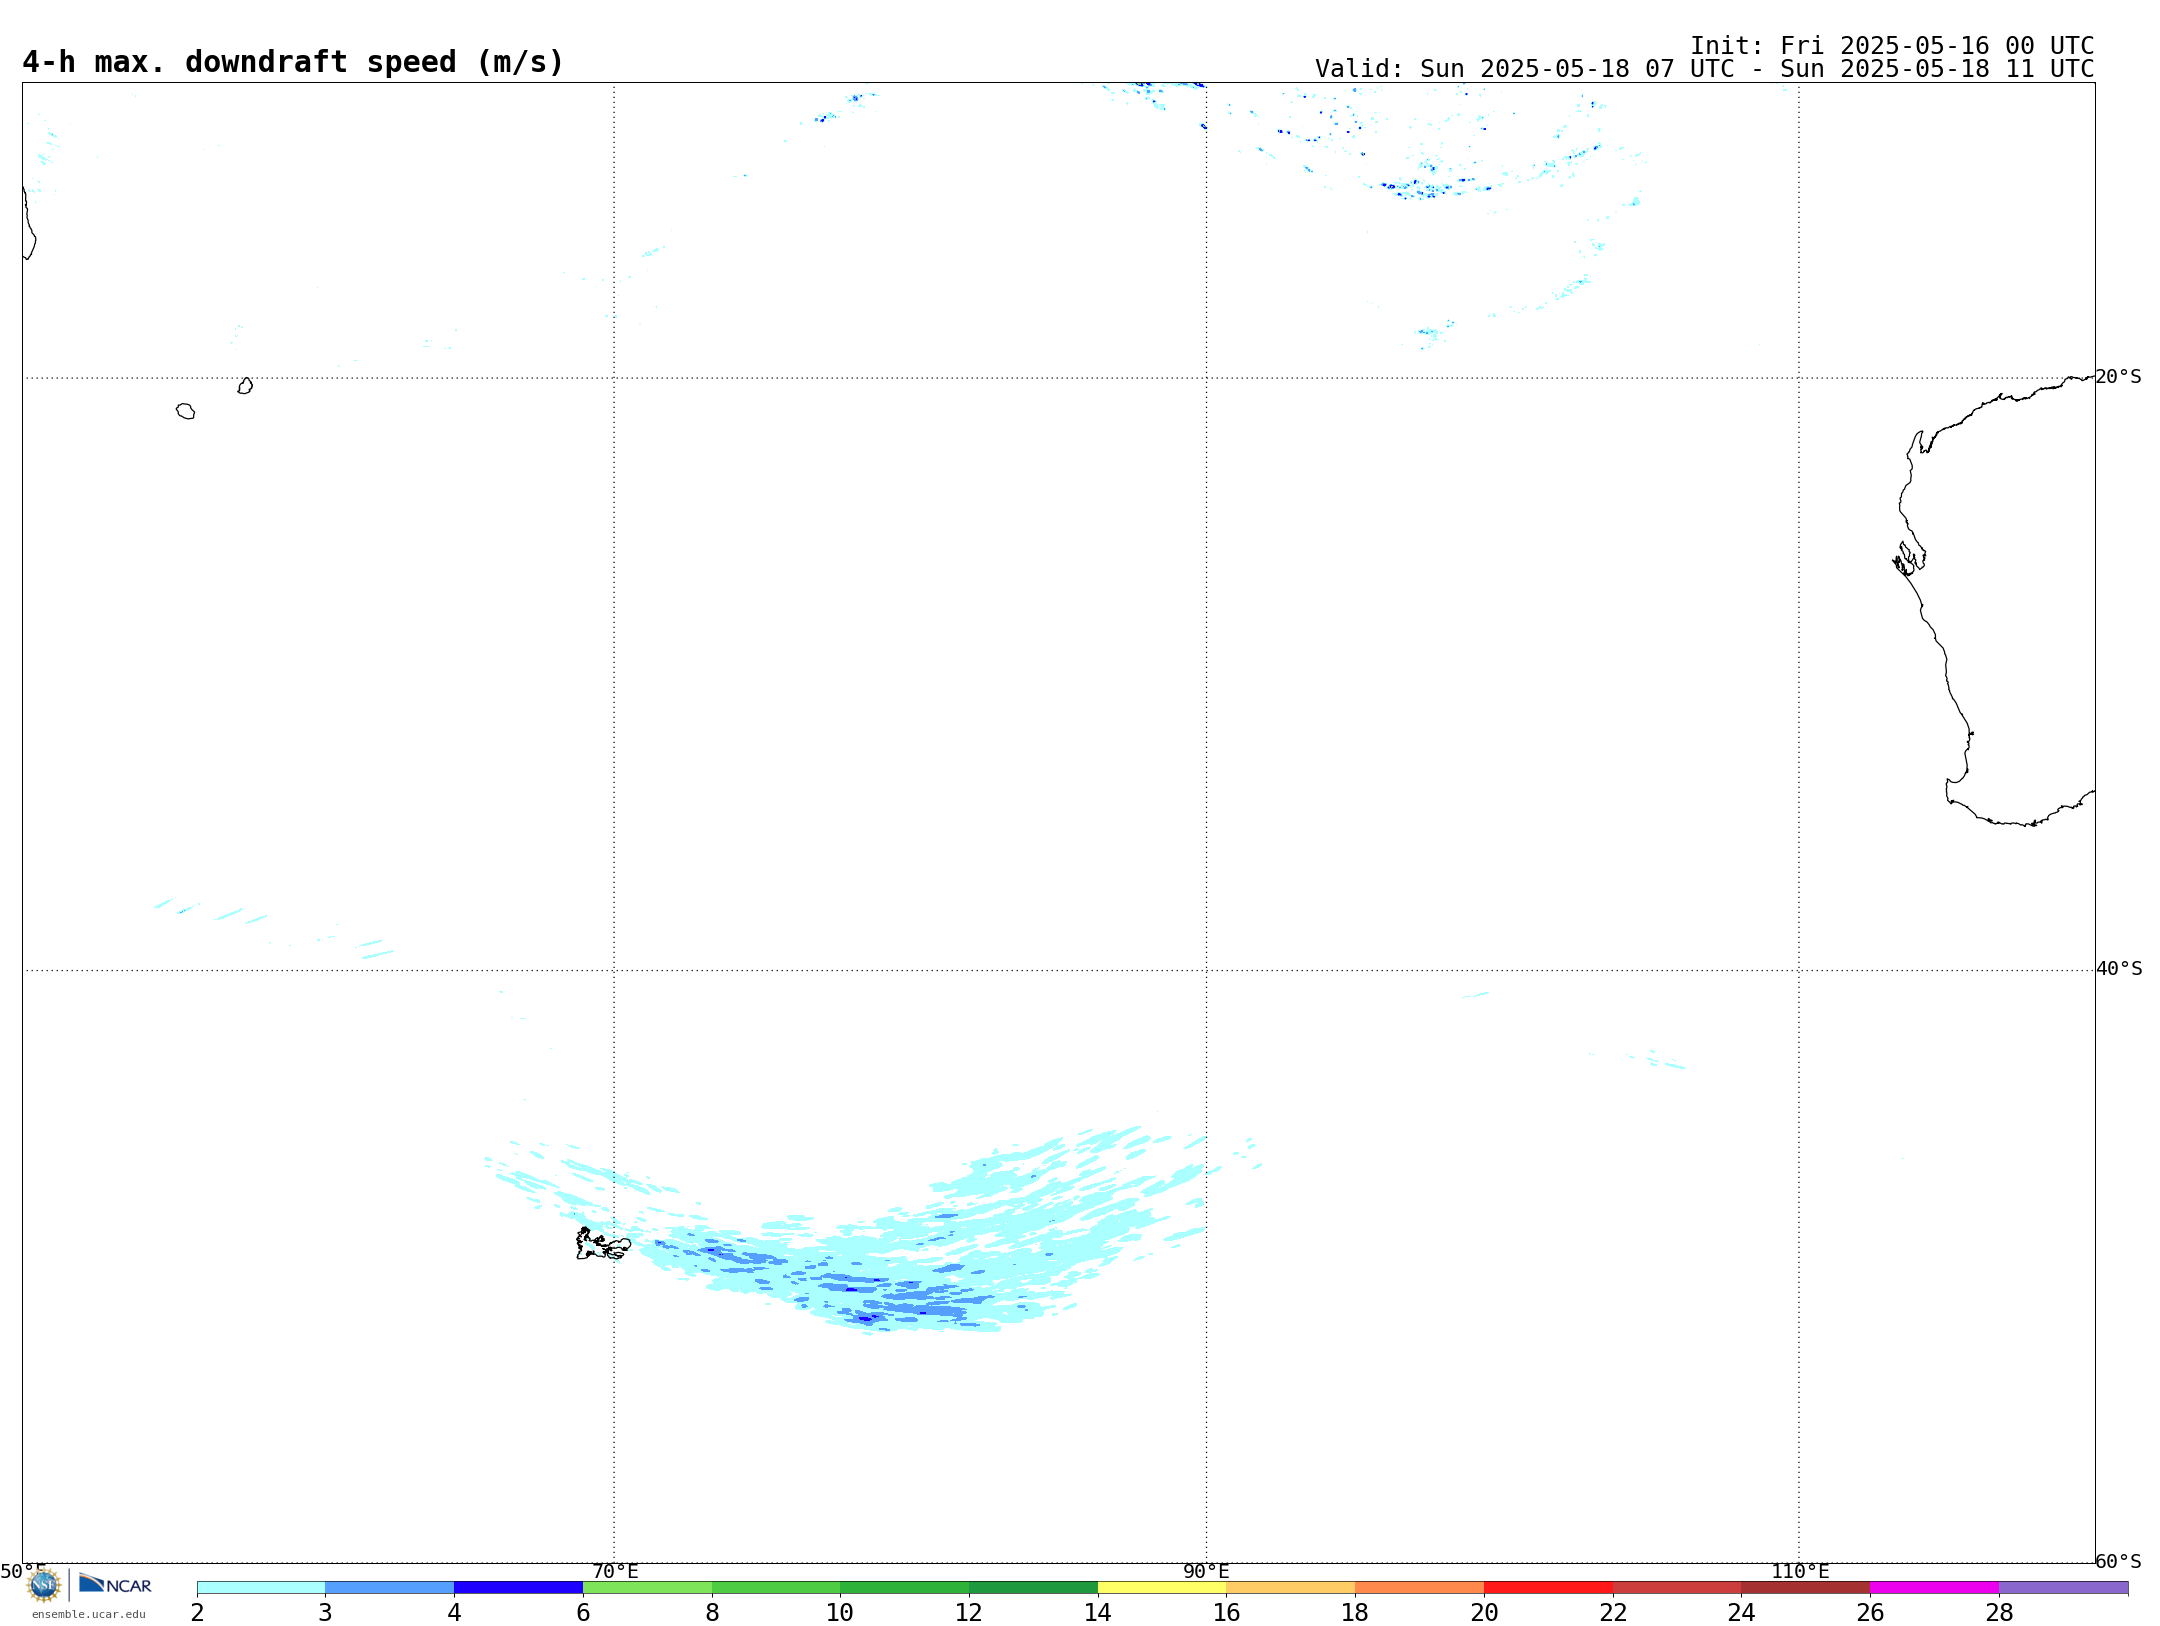Pick the yellow 14–16 m/s swatch
Image resolution: width=2160 pixels, height=1626 pixels.
click(1162, 1588)
